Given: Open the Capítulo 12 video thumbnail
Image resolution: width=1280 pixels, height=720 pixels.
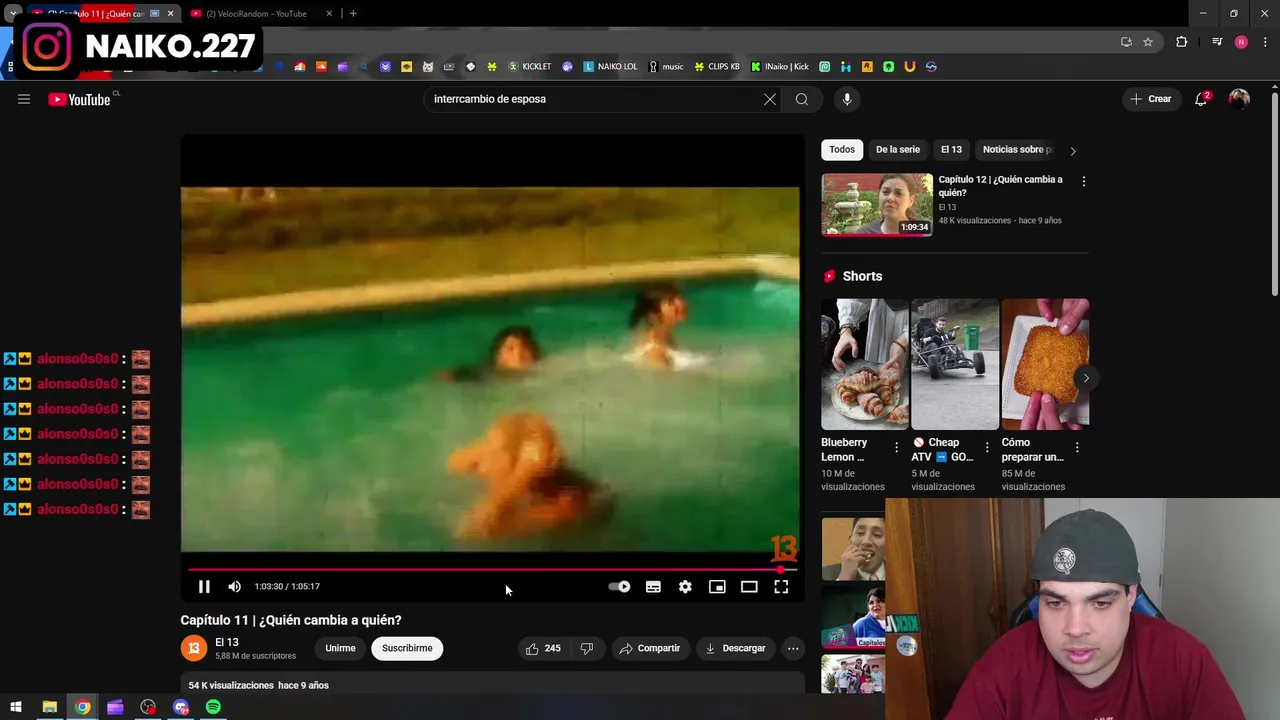Looking at the screenshot, I should click(x=877, y=205).
